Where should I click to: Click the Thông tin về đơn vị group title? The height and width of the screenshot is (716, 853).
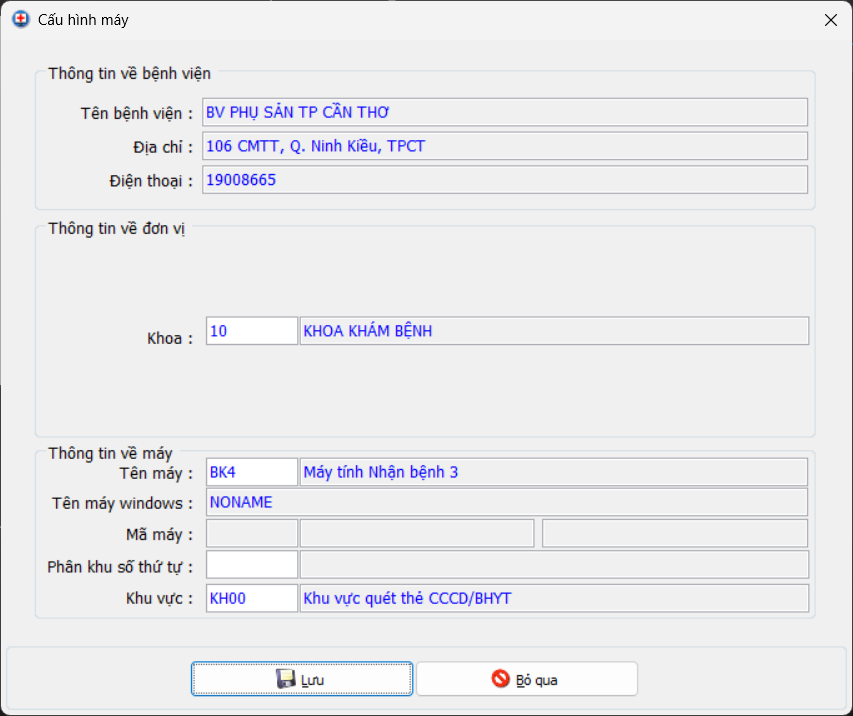(116, 229)
